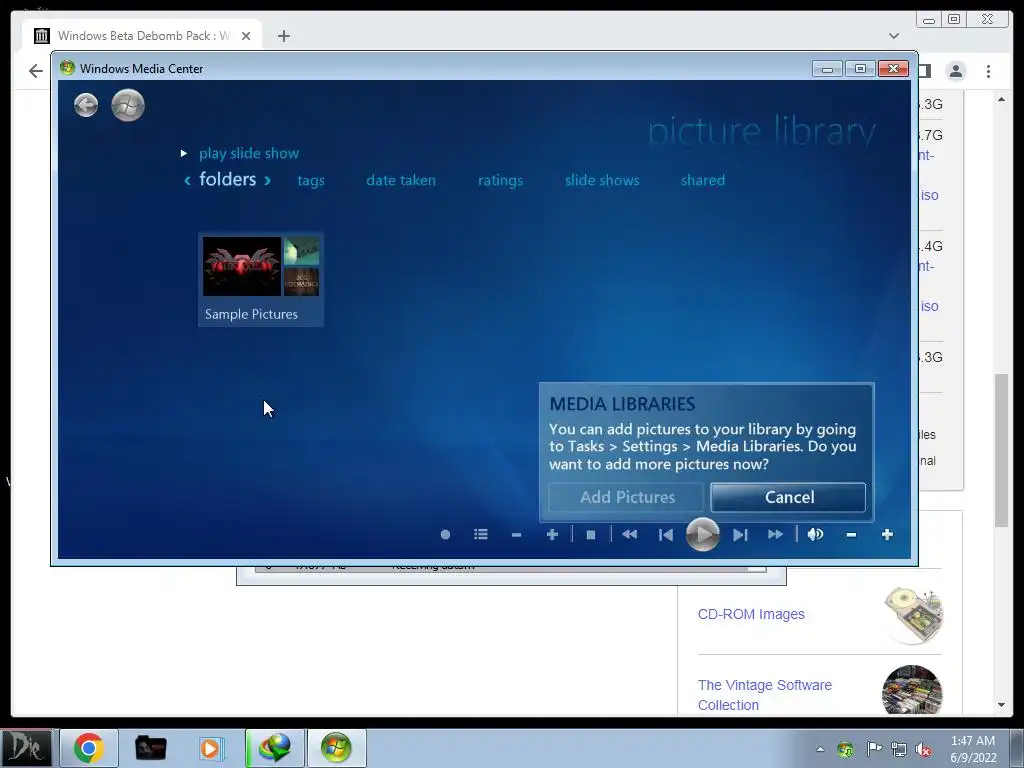This screenshot has height=768, width=1024.
Task: Open a new Chrome tab
Action: tap(283, 36)
